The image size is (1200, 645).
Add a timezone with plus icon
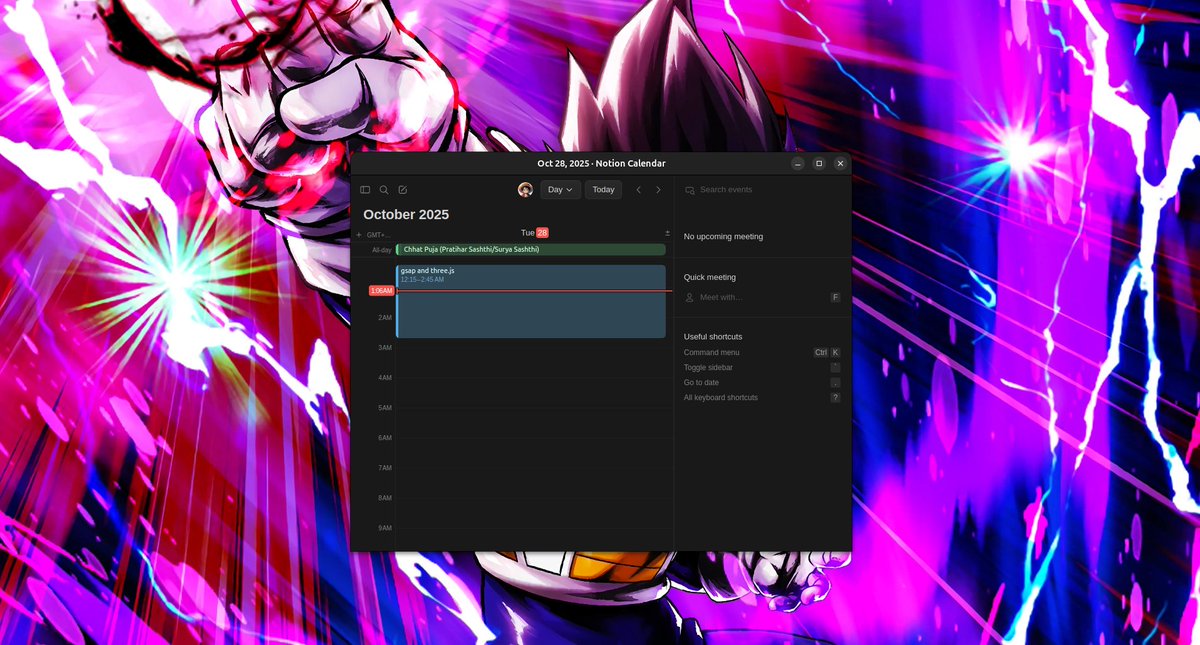click(359, 235)
